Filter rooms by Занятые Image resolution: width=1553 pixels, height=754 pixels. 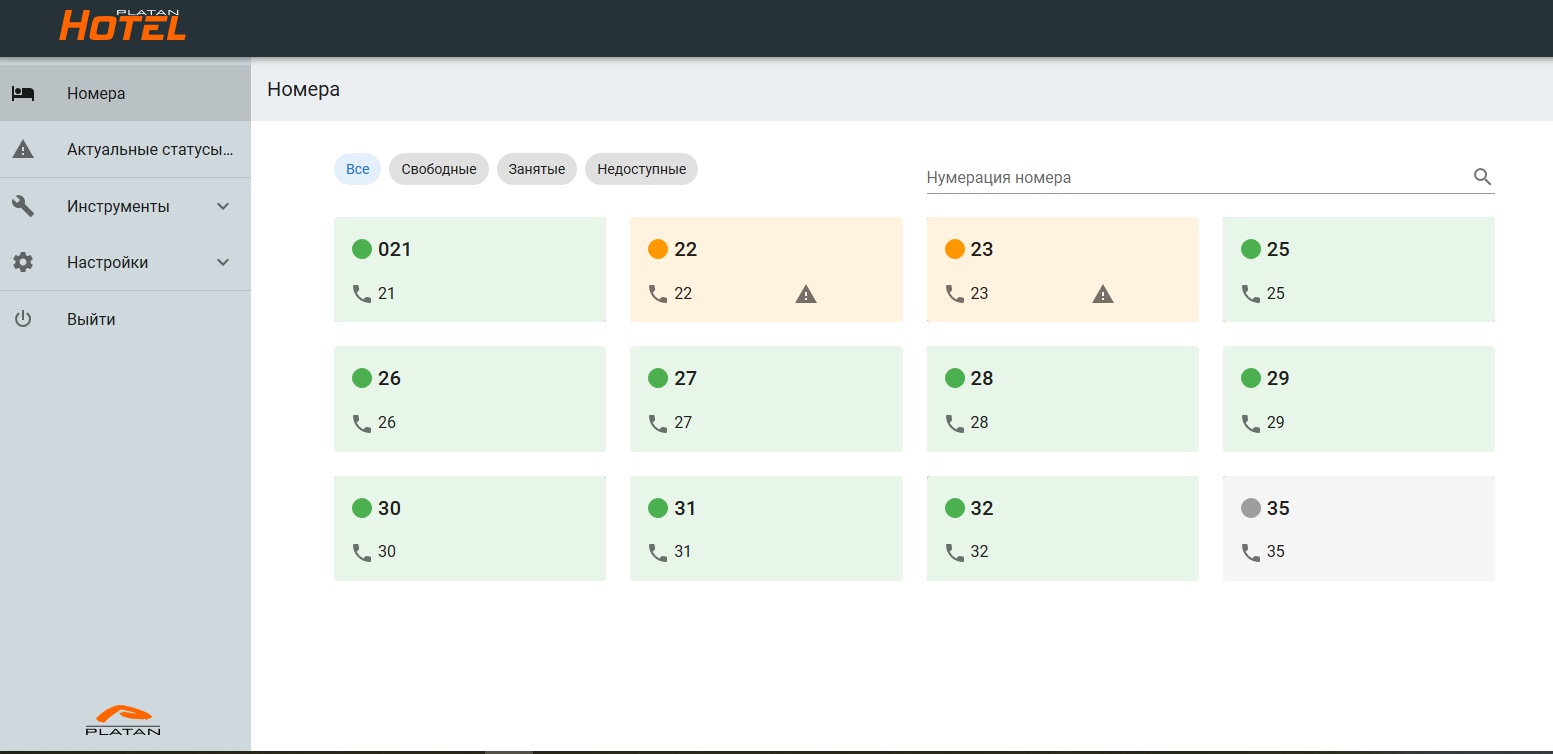tap(537, 169)
